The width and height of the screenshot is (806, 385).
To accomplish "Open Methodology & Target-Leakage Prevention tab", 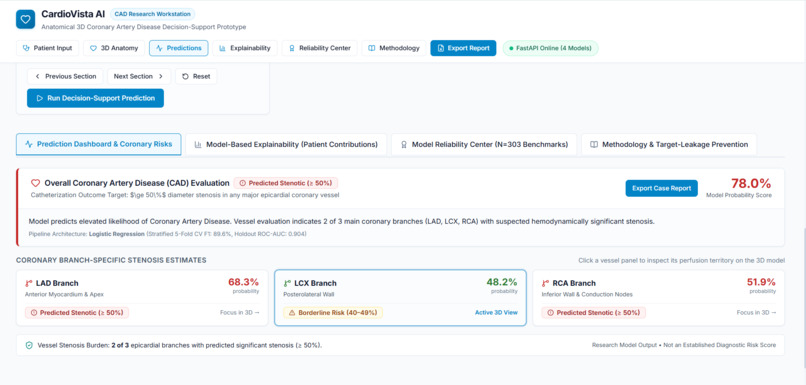I will coord(669,144).
